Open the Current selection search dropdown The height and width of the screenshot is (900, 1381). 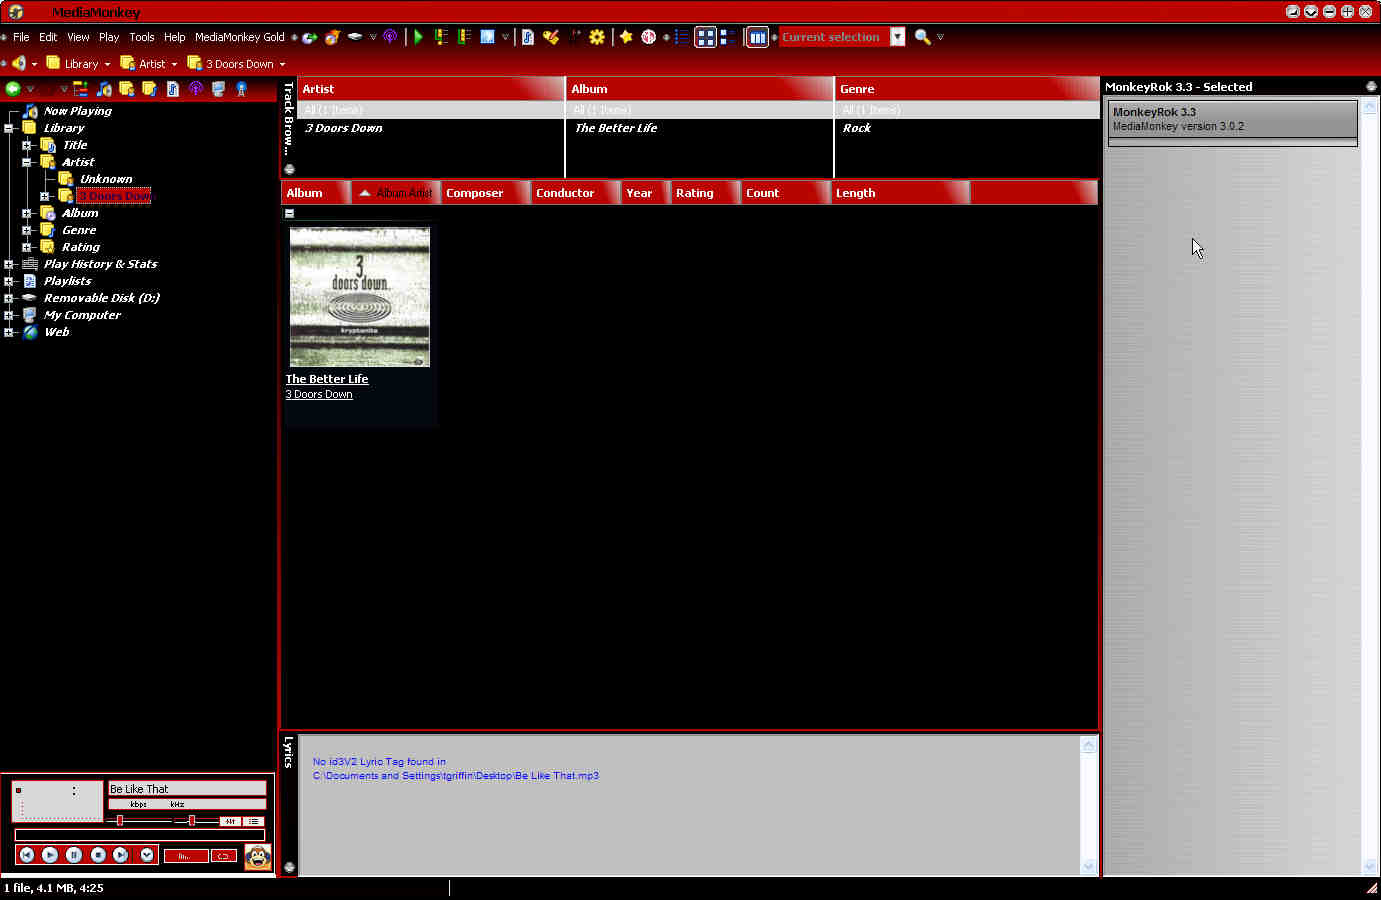coord(898,37)
